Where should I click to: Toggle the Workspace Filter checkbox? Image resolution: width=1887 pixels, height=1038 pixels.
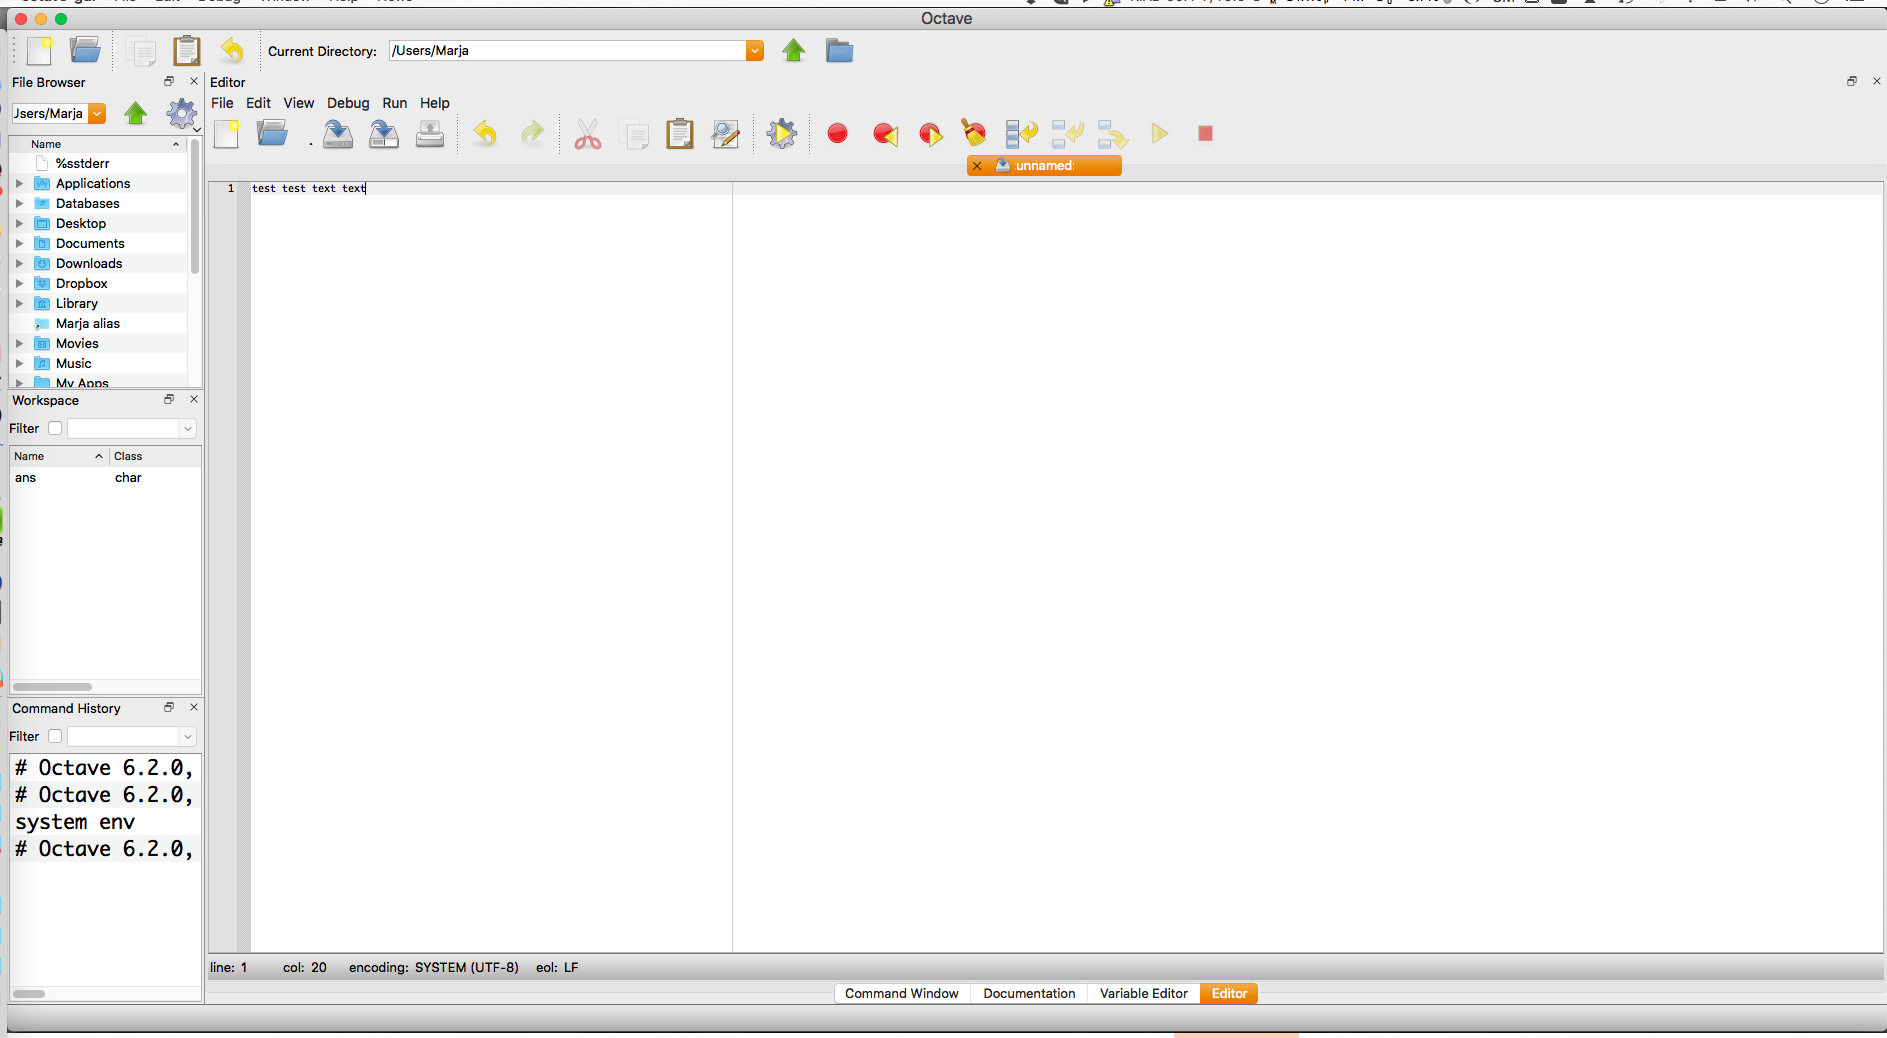(x=55, y=427)
